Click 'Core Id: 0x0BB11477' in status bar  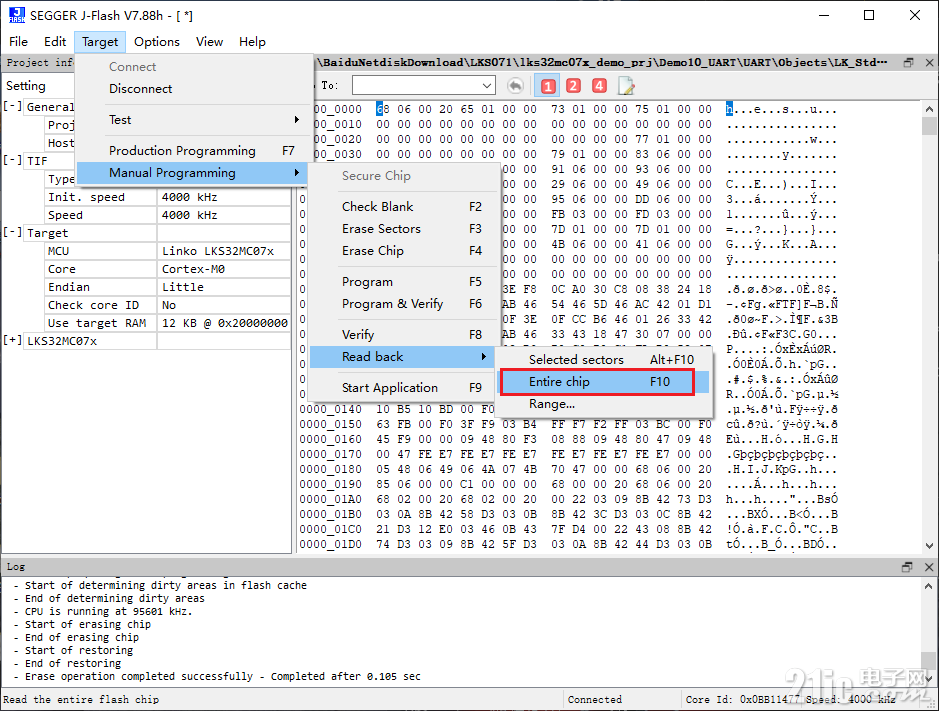point(743,699)
